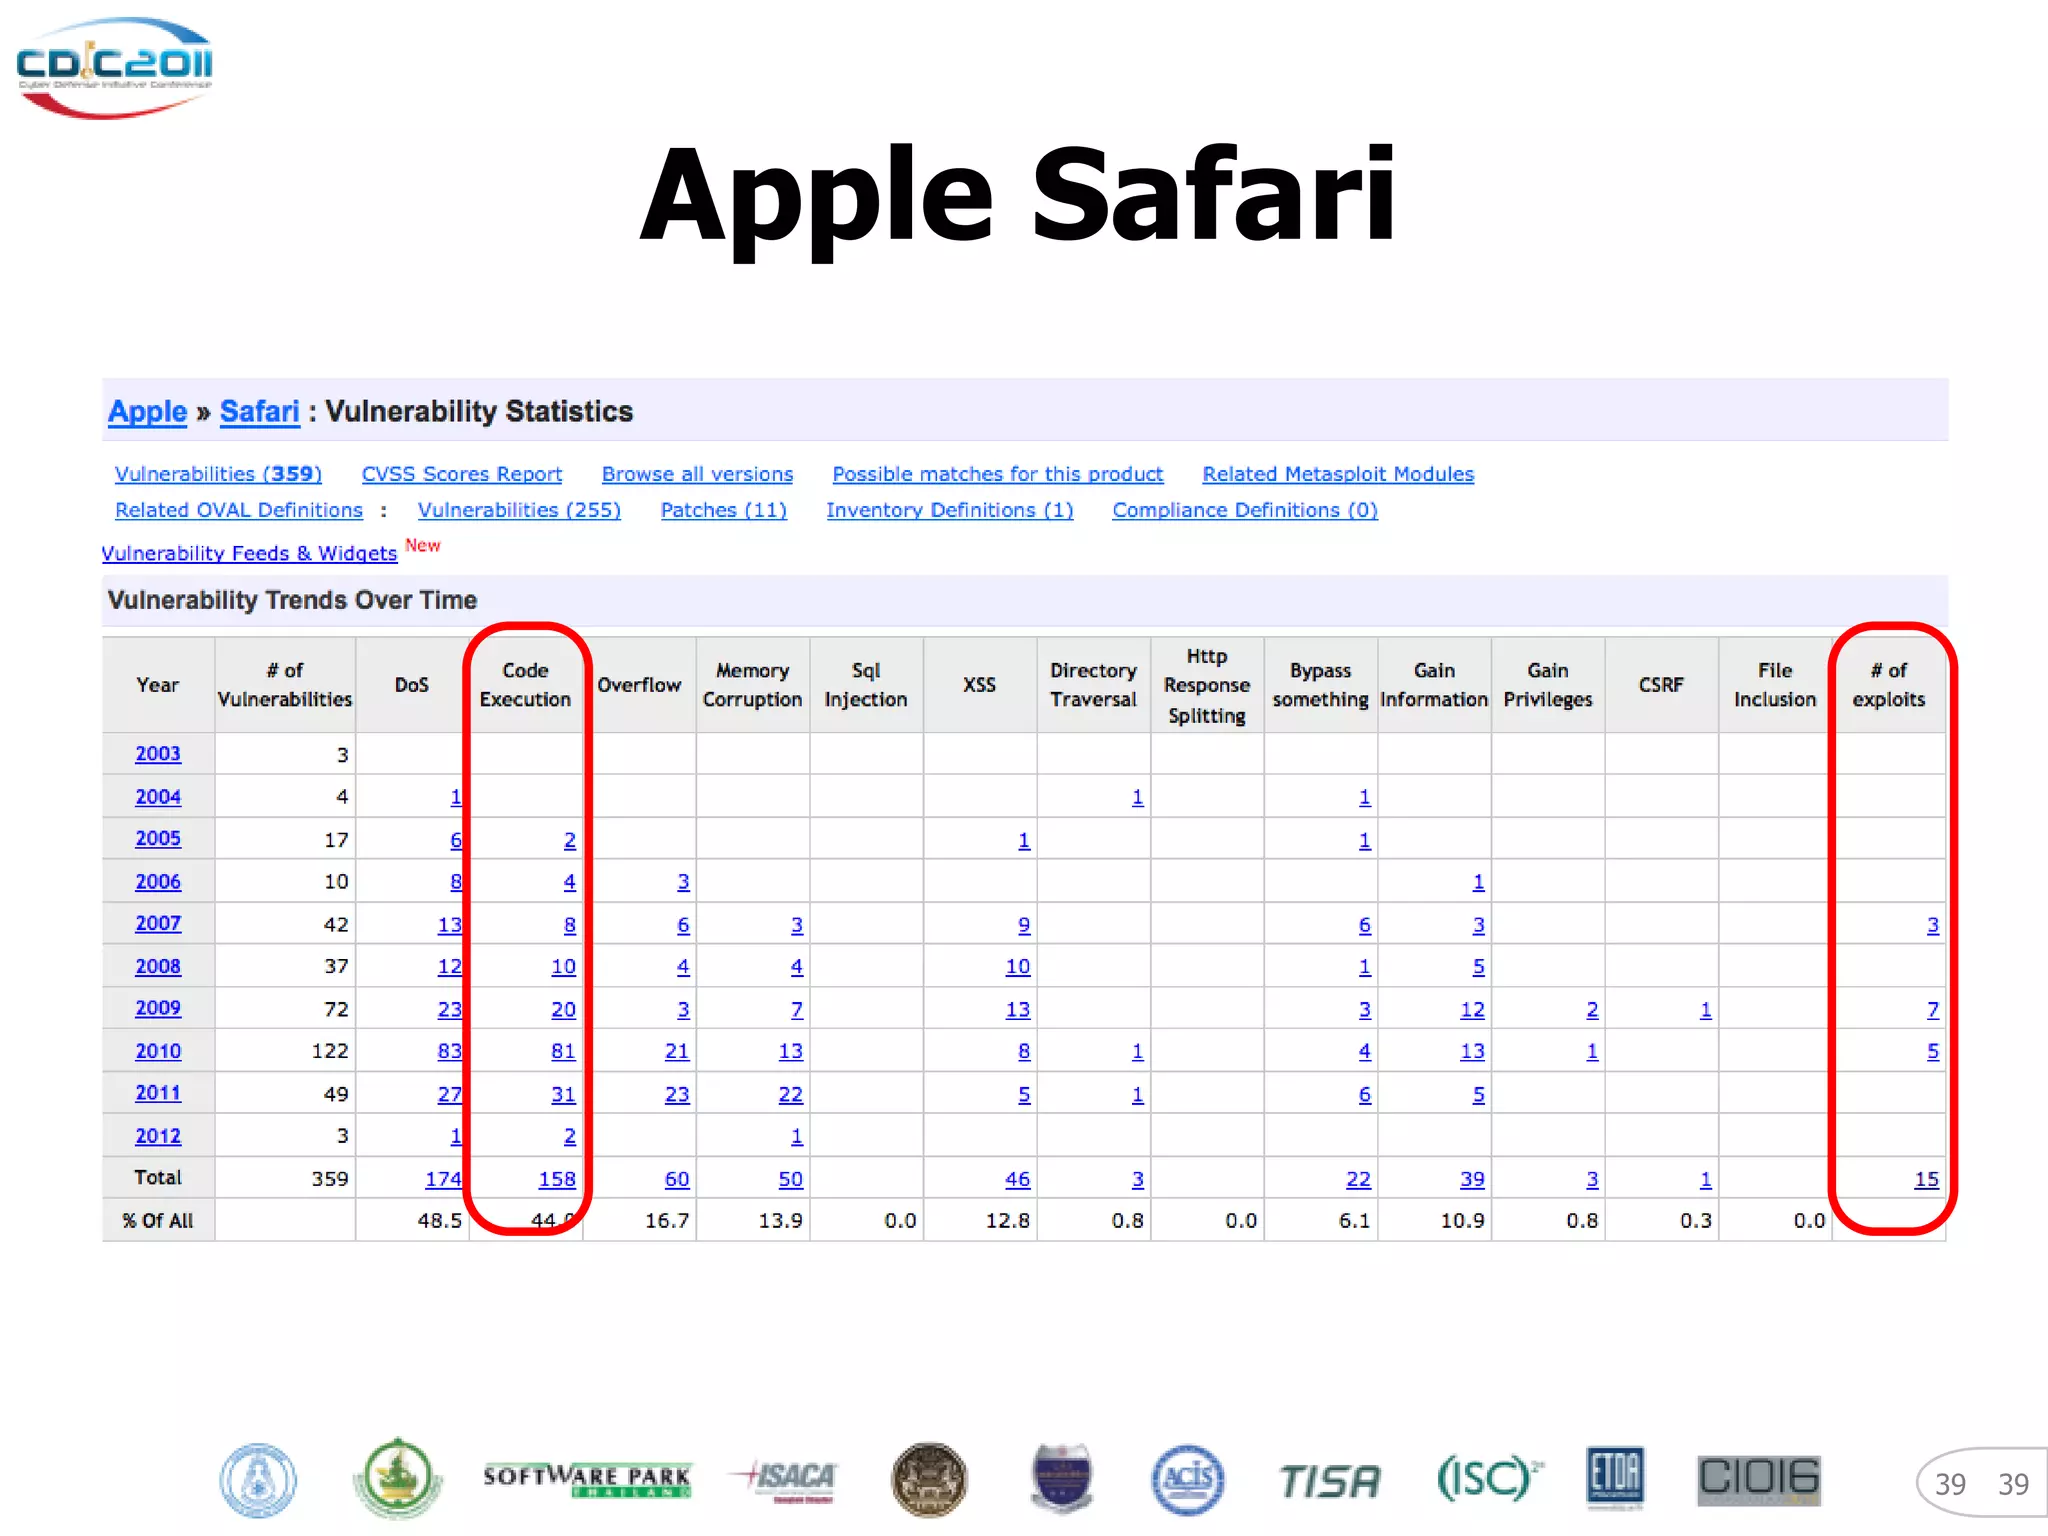Click the CDIC2011 conference logo
Screen dimensions: 2048x1536
(114, 67)
